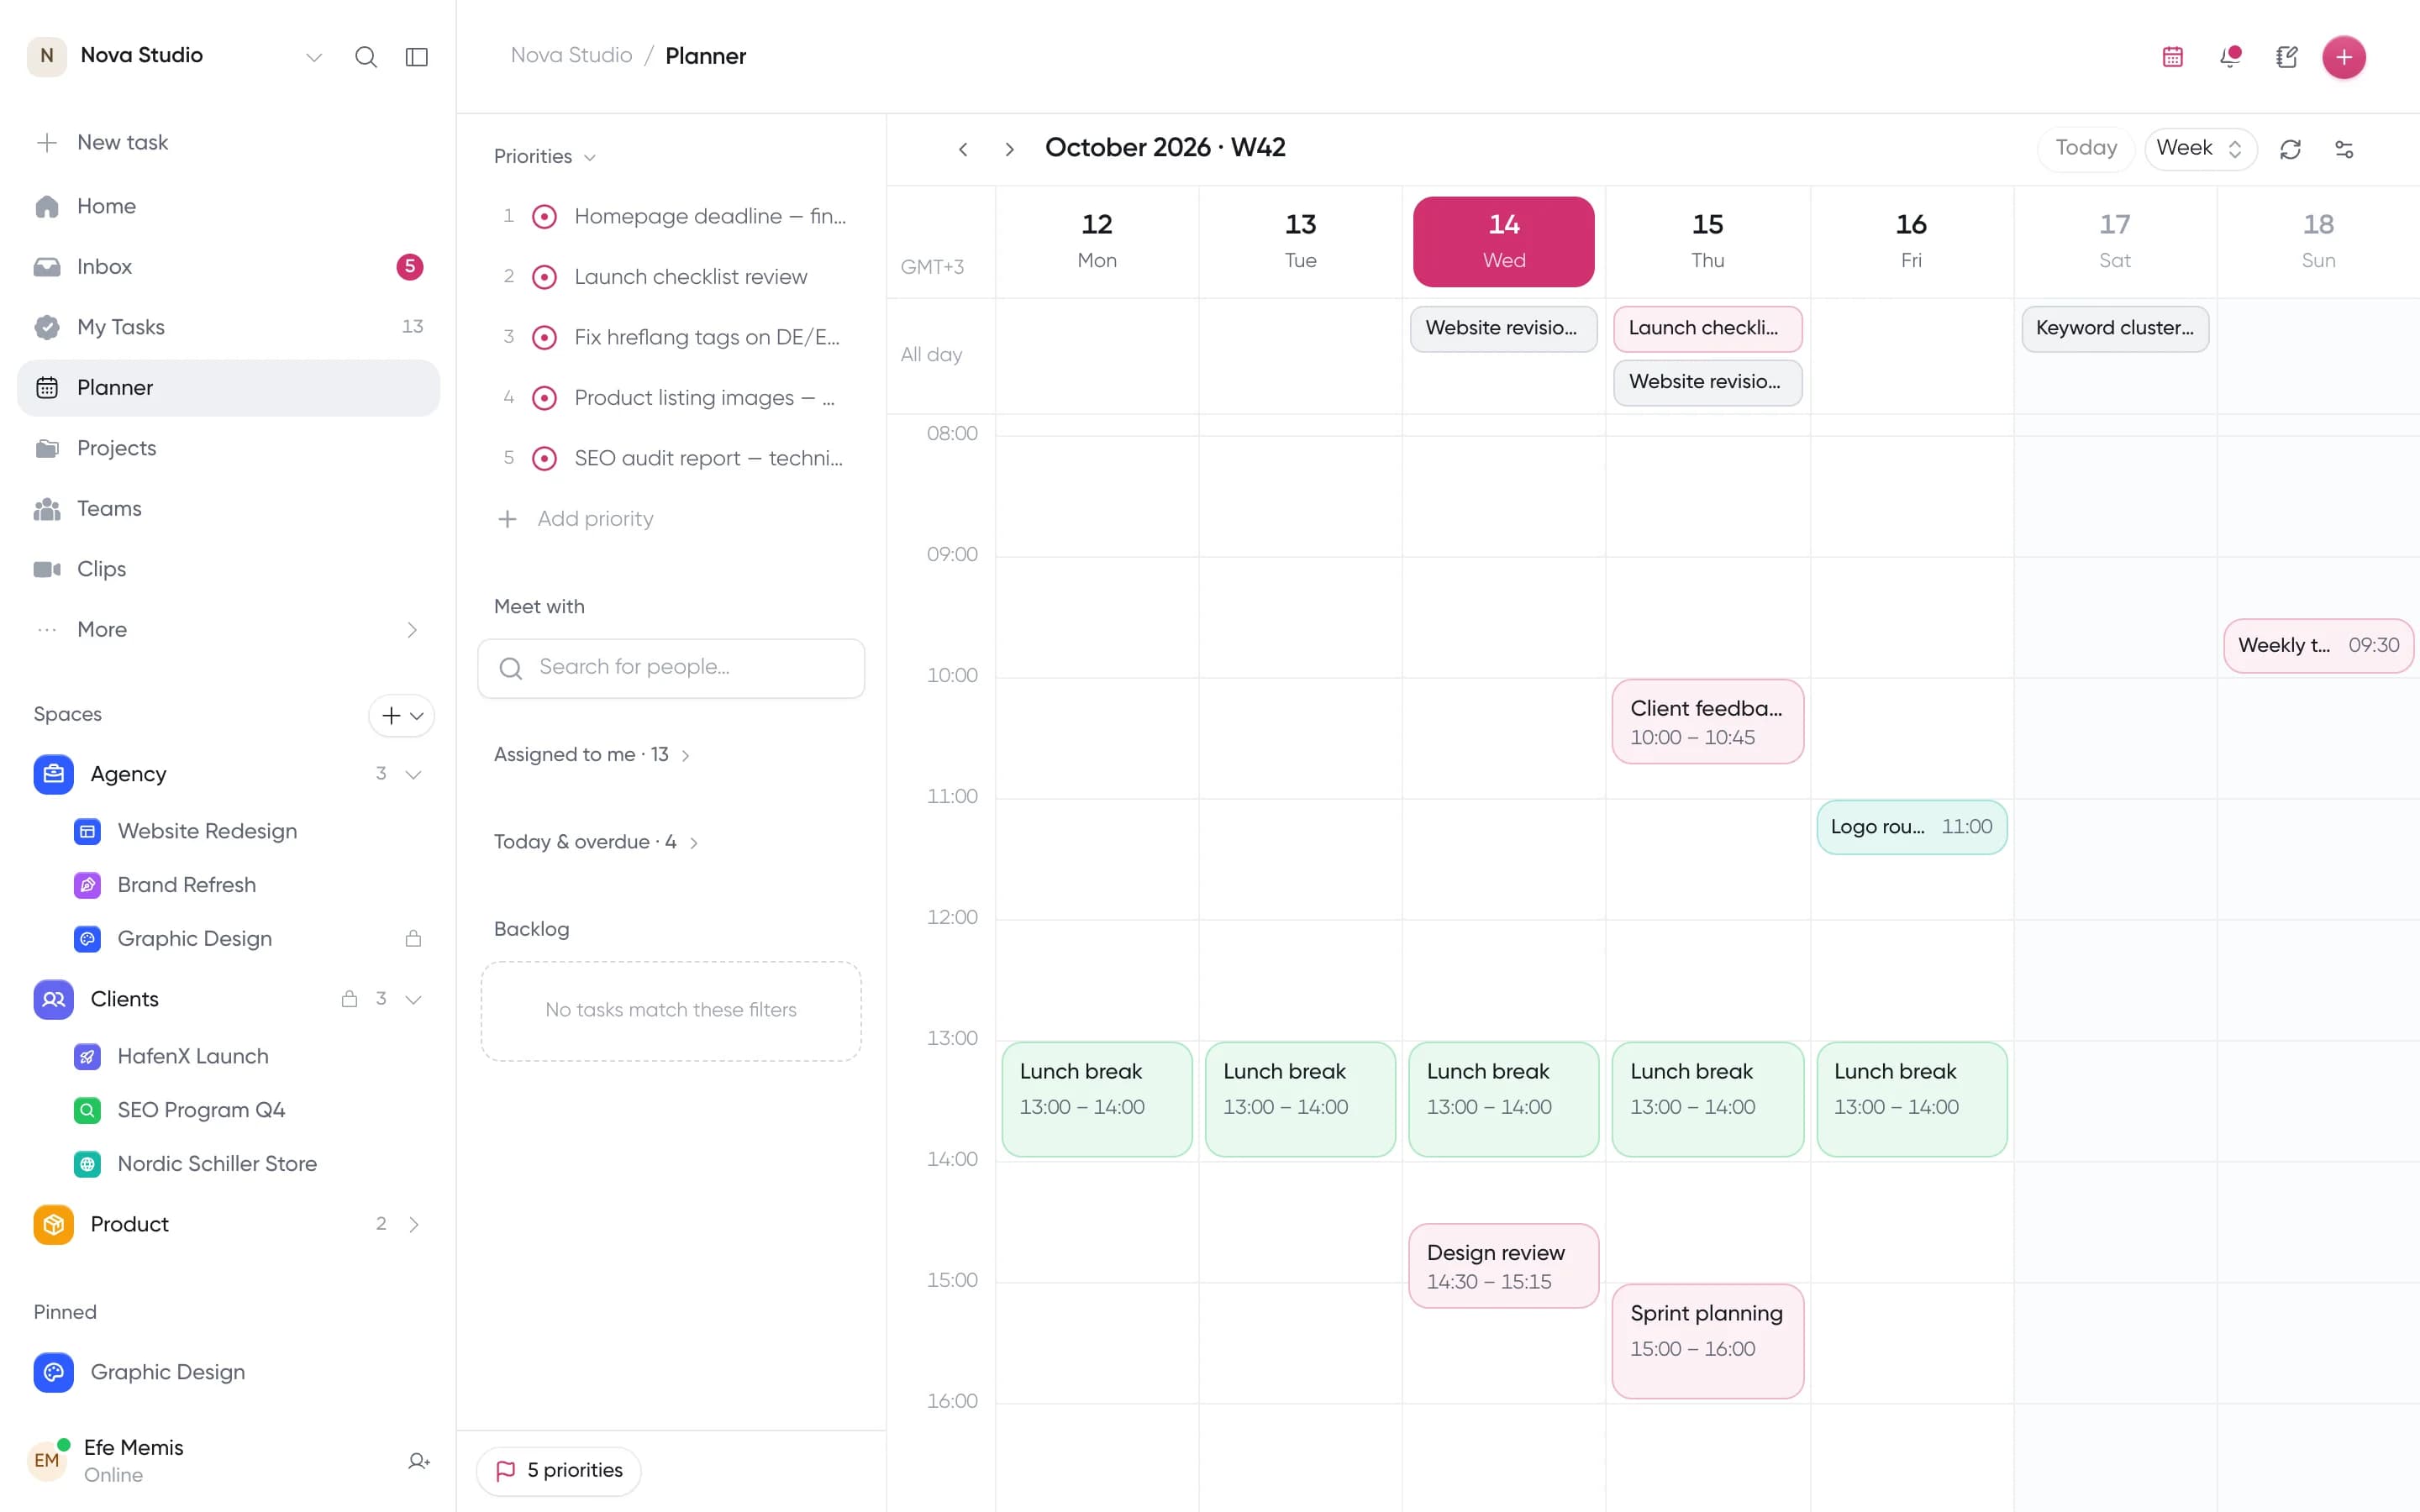2420x1512 pixels.
Task: Expand the More menu item
Action: (x=228, y=629)
